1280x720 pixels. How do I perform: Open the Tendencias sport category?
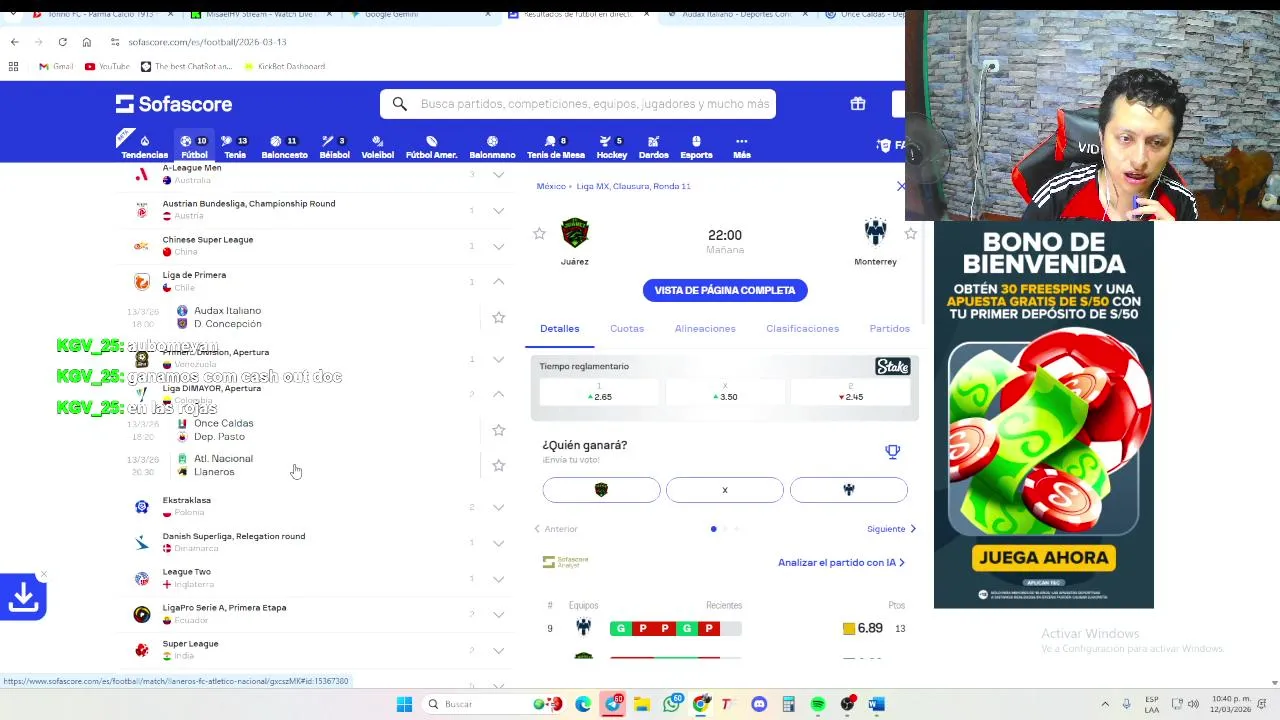pos(144,147)
